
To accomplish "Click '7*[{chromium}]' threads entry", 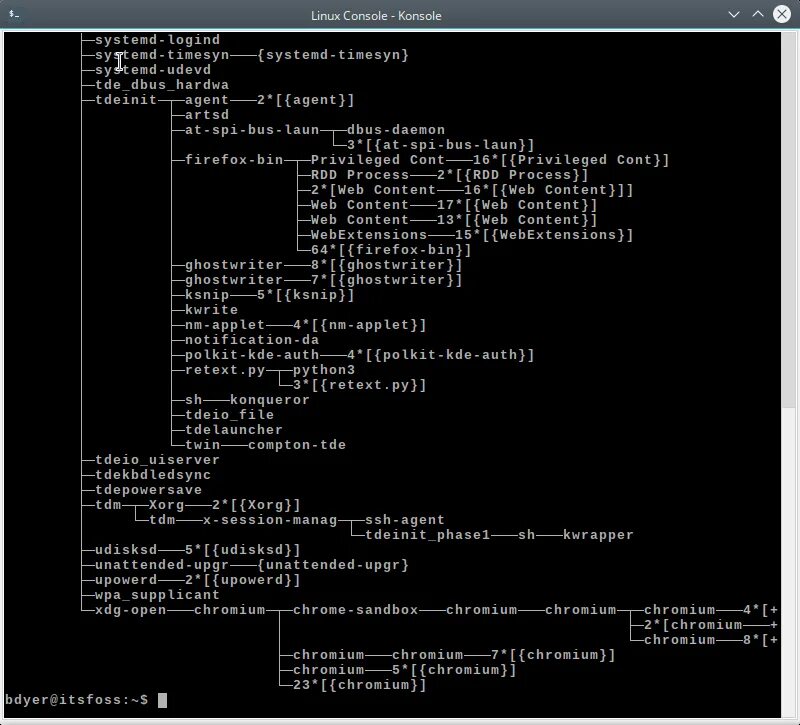I will point(553,655).
